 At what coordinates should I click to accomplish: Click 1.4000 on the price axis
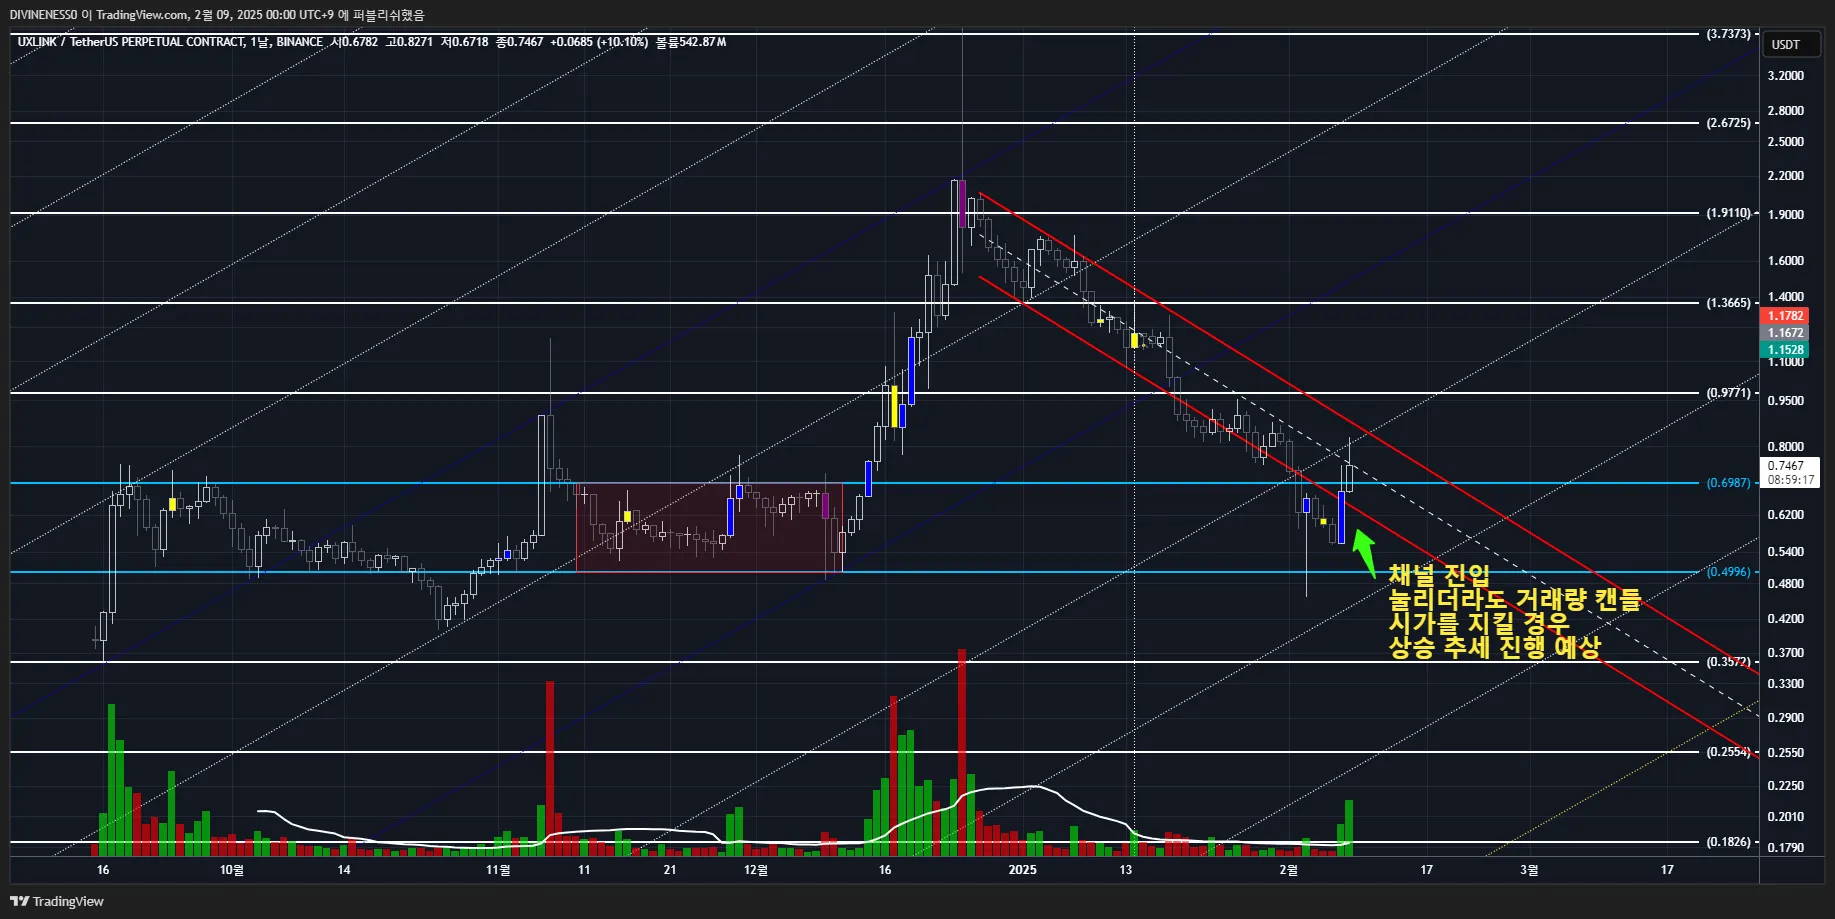pyautogui.click(x=1785, y=297)
